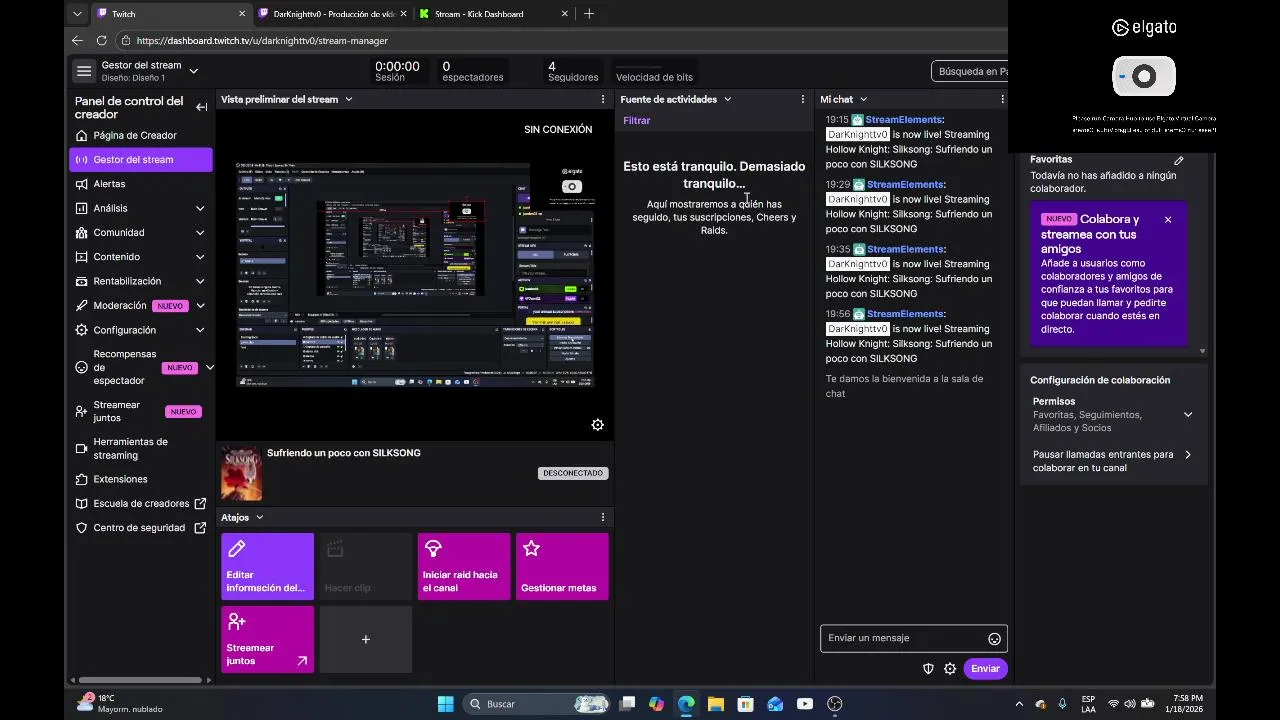Edit Favoritas with the pencil icon

(x=1179, y=160)
